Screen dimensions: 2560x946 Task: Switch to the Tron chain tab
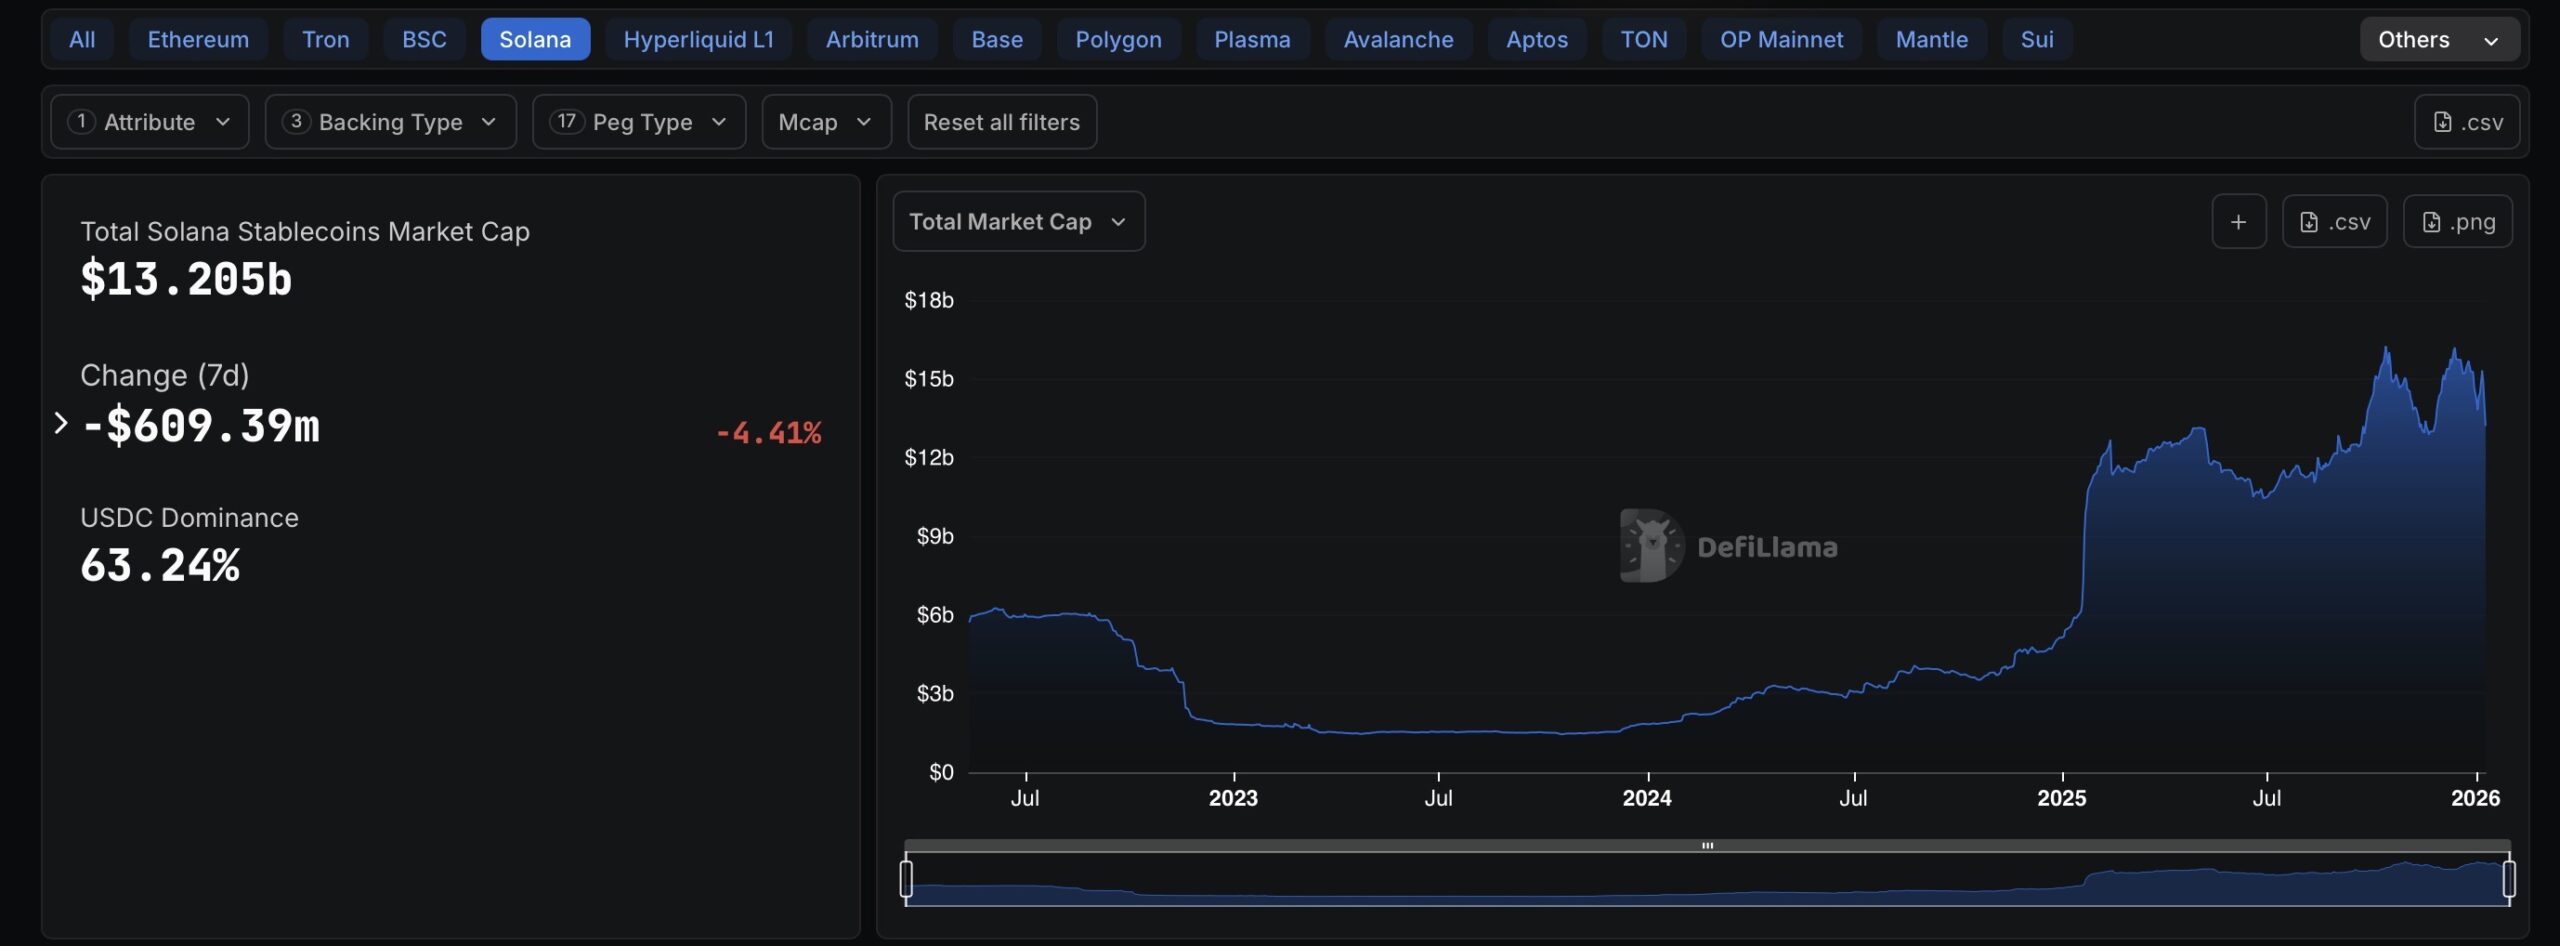[x=325, y=39]
